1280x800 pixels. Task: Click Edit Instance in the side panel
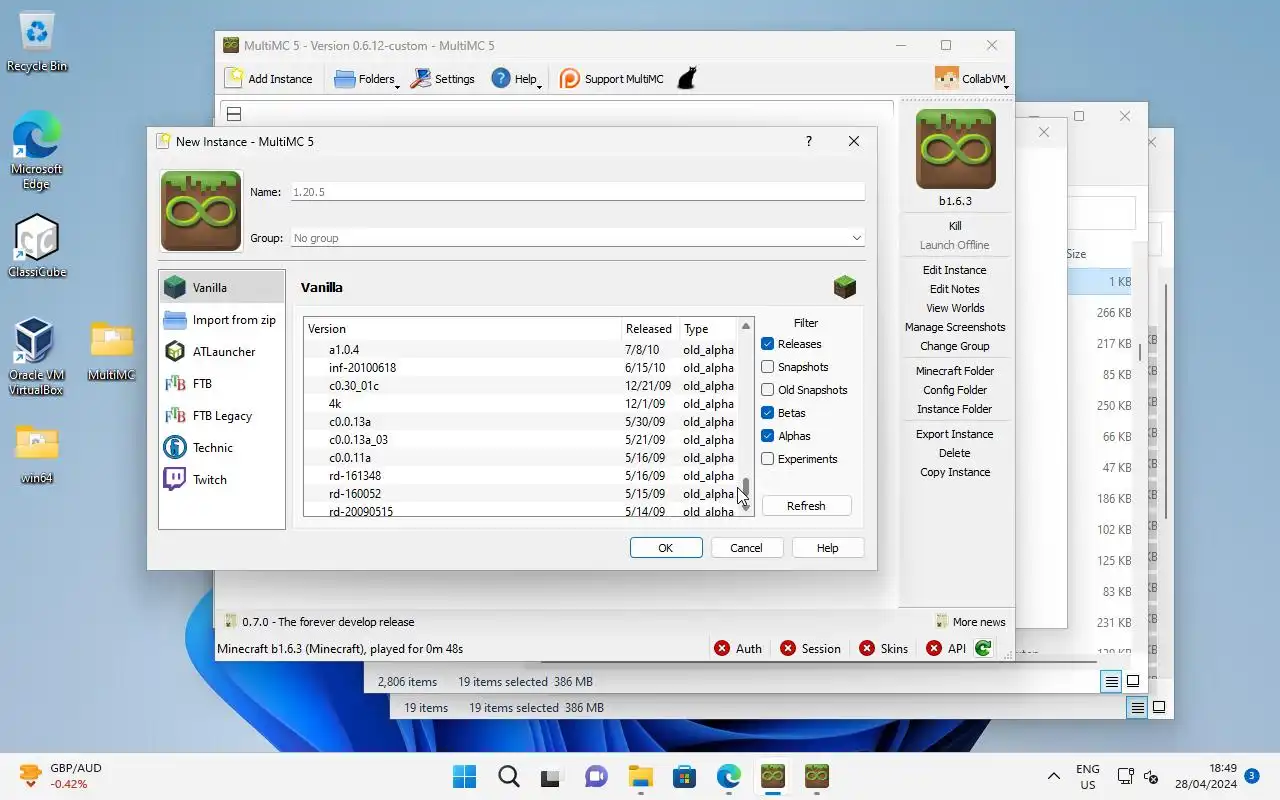(x=955, y=270)
